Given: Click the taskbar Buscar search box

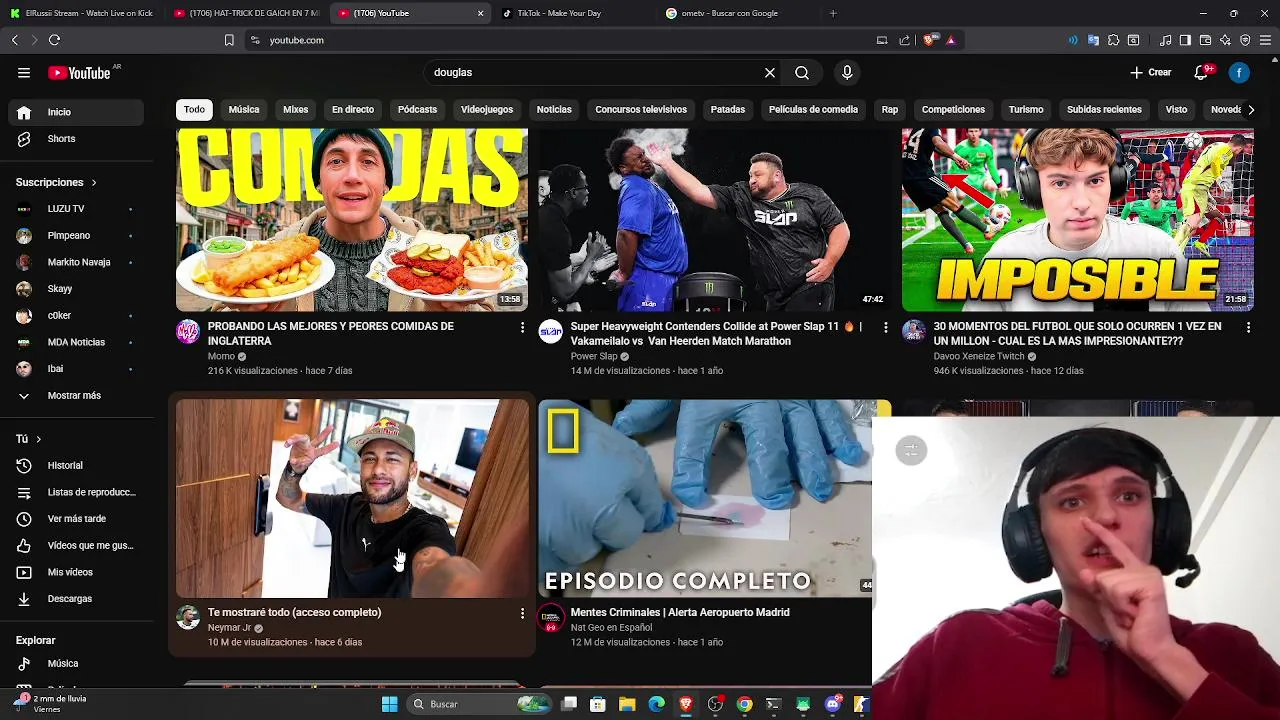Looking at the screenshot, I should click(481, 704).
